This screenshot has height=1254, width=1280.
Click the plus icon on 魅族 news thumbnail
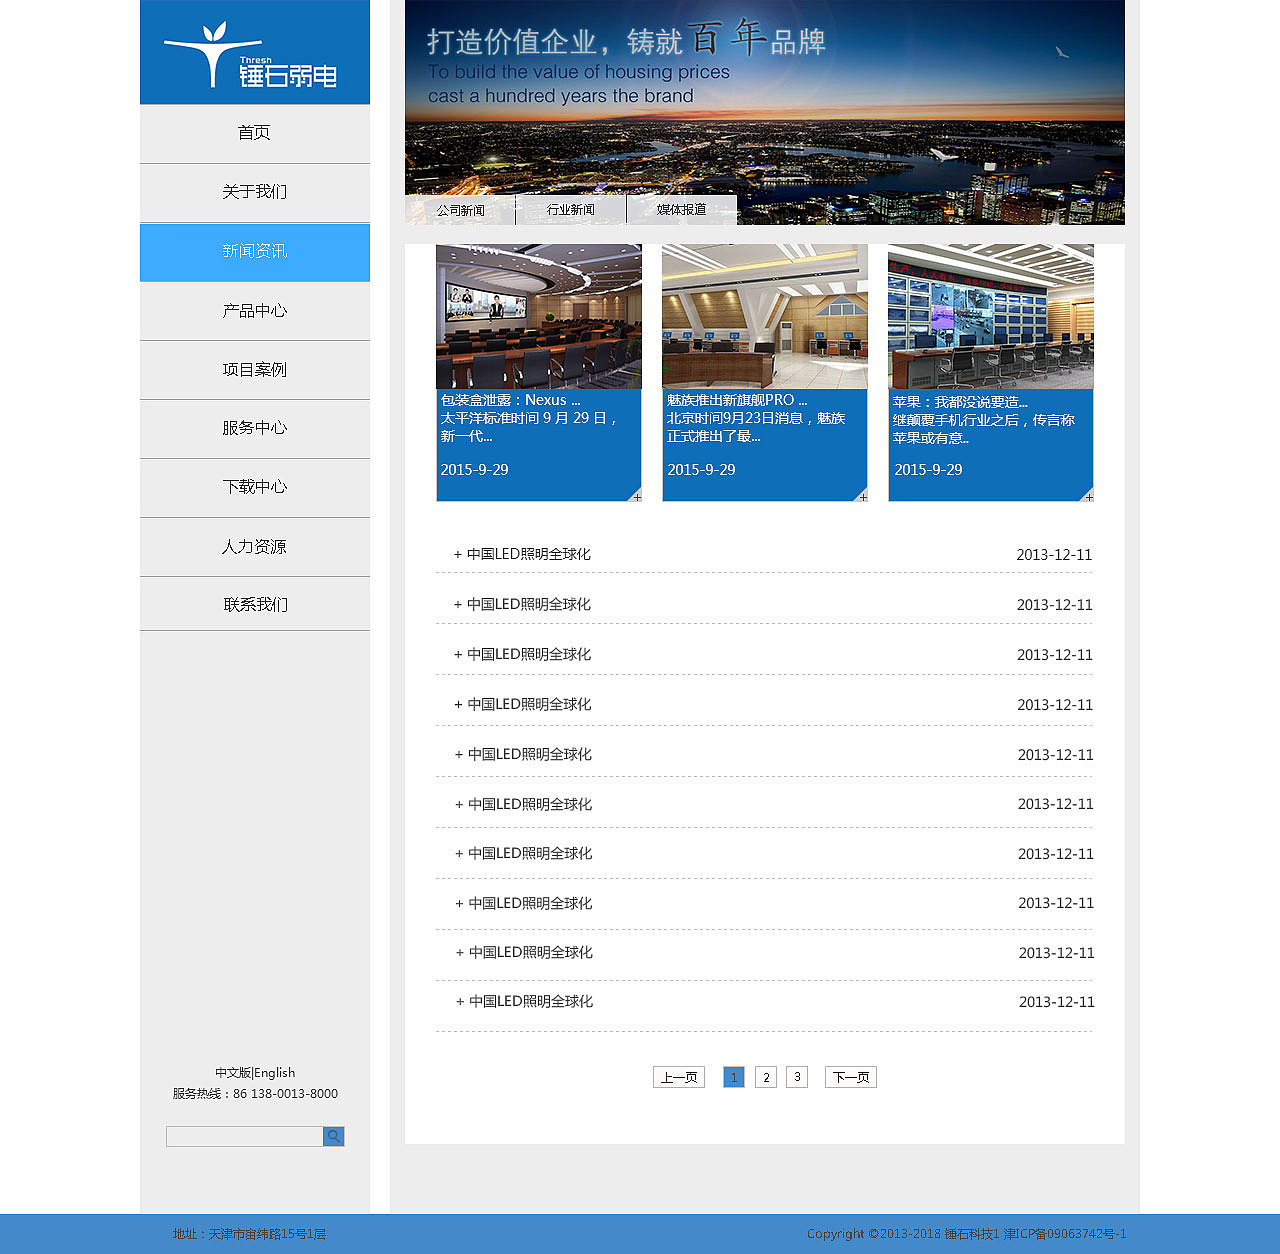tap(861, 496)
